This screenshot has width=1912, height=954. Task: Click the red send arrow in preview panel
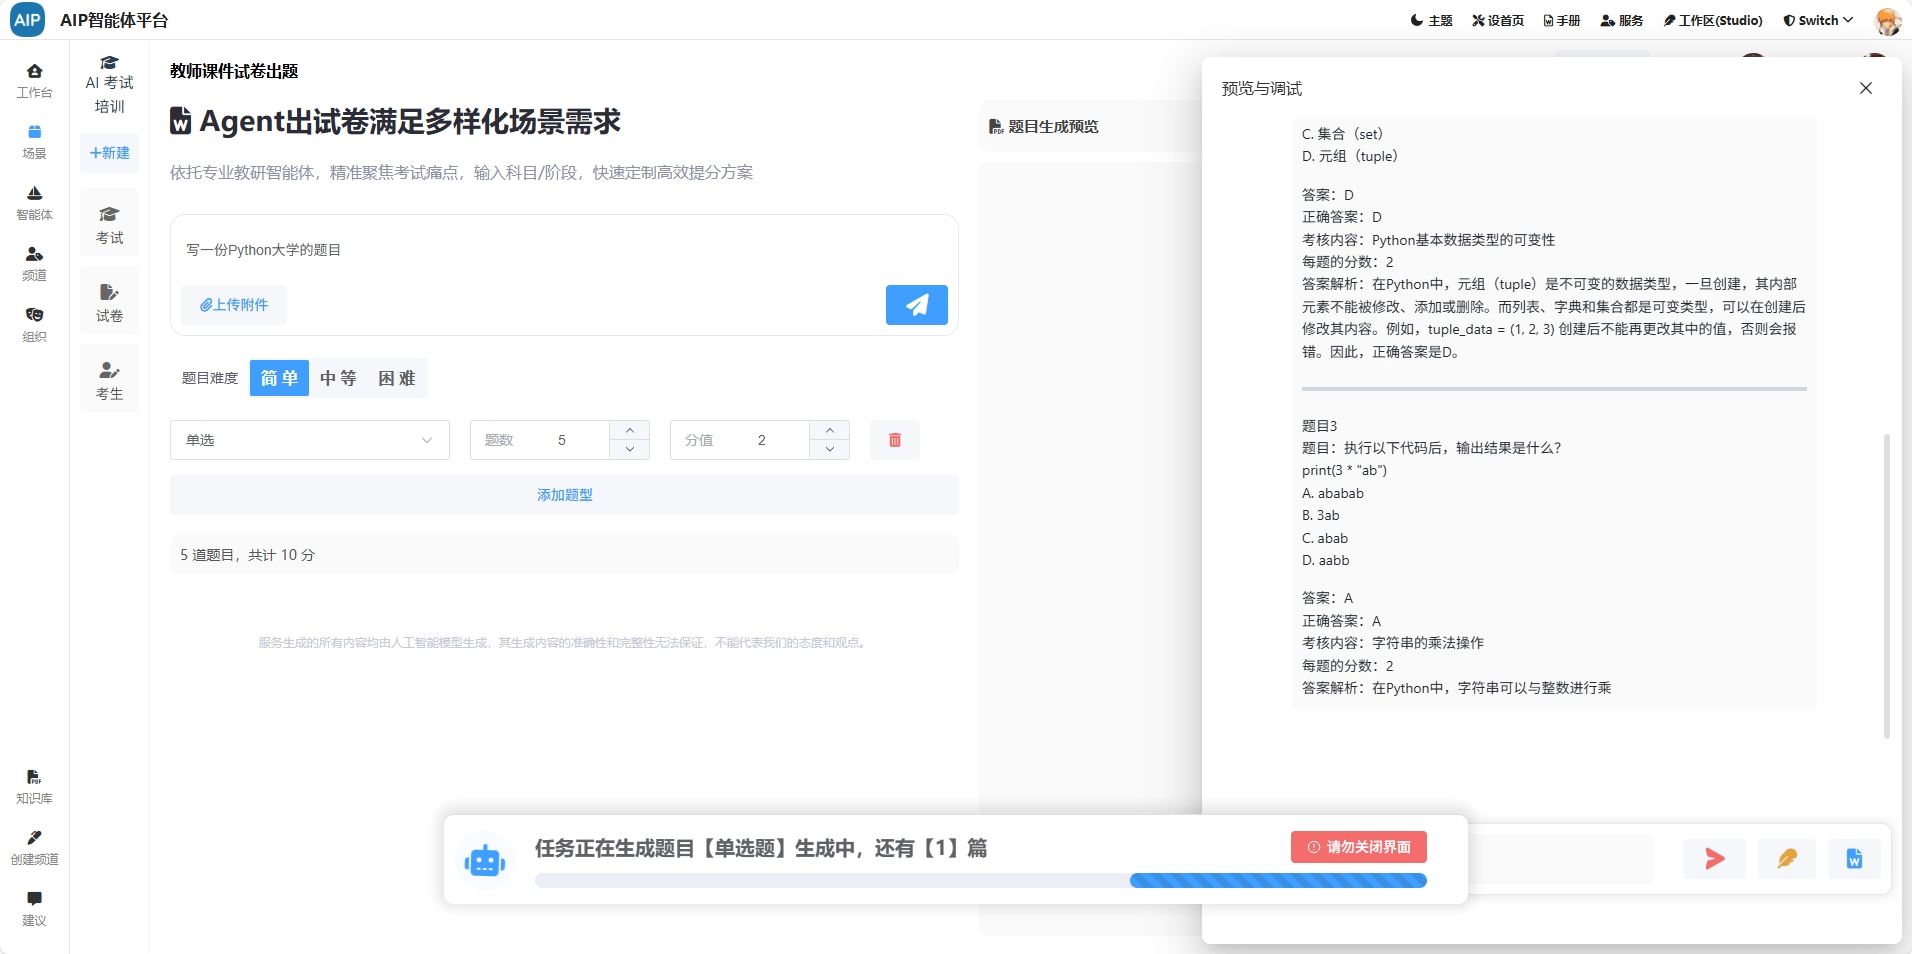[1714, 859]
